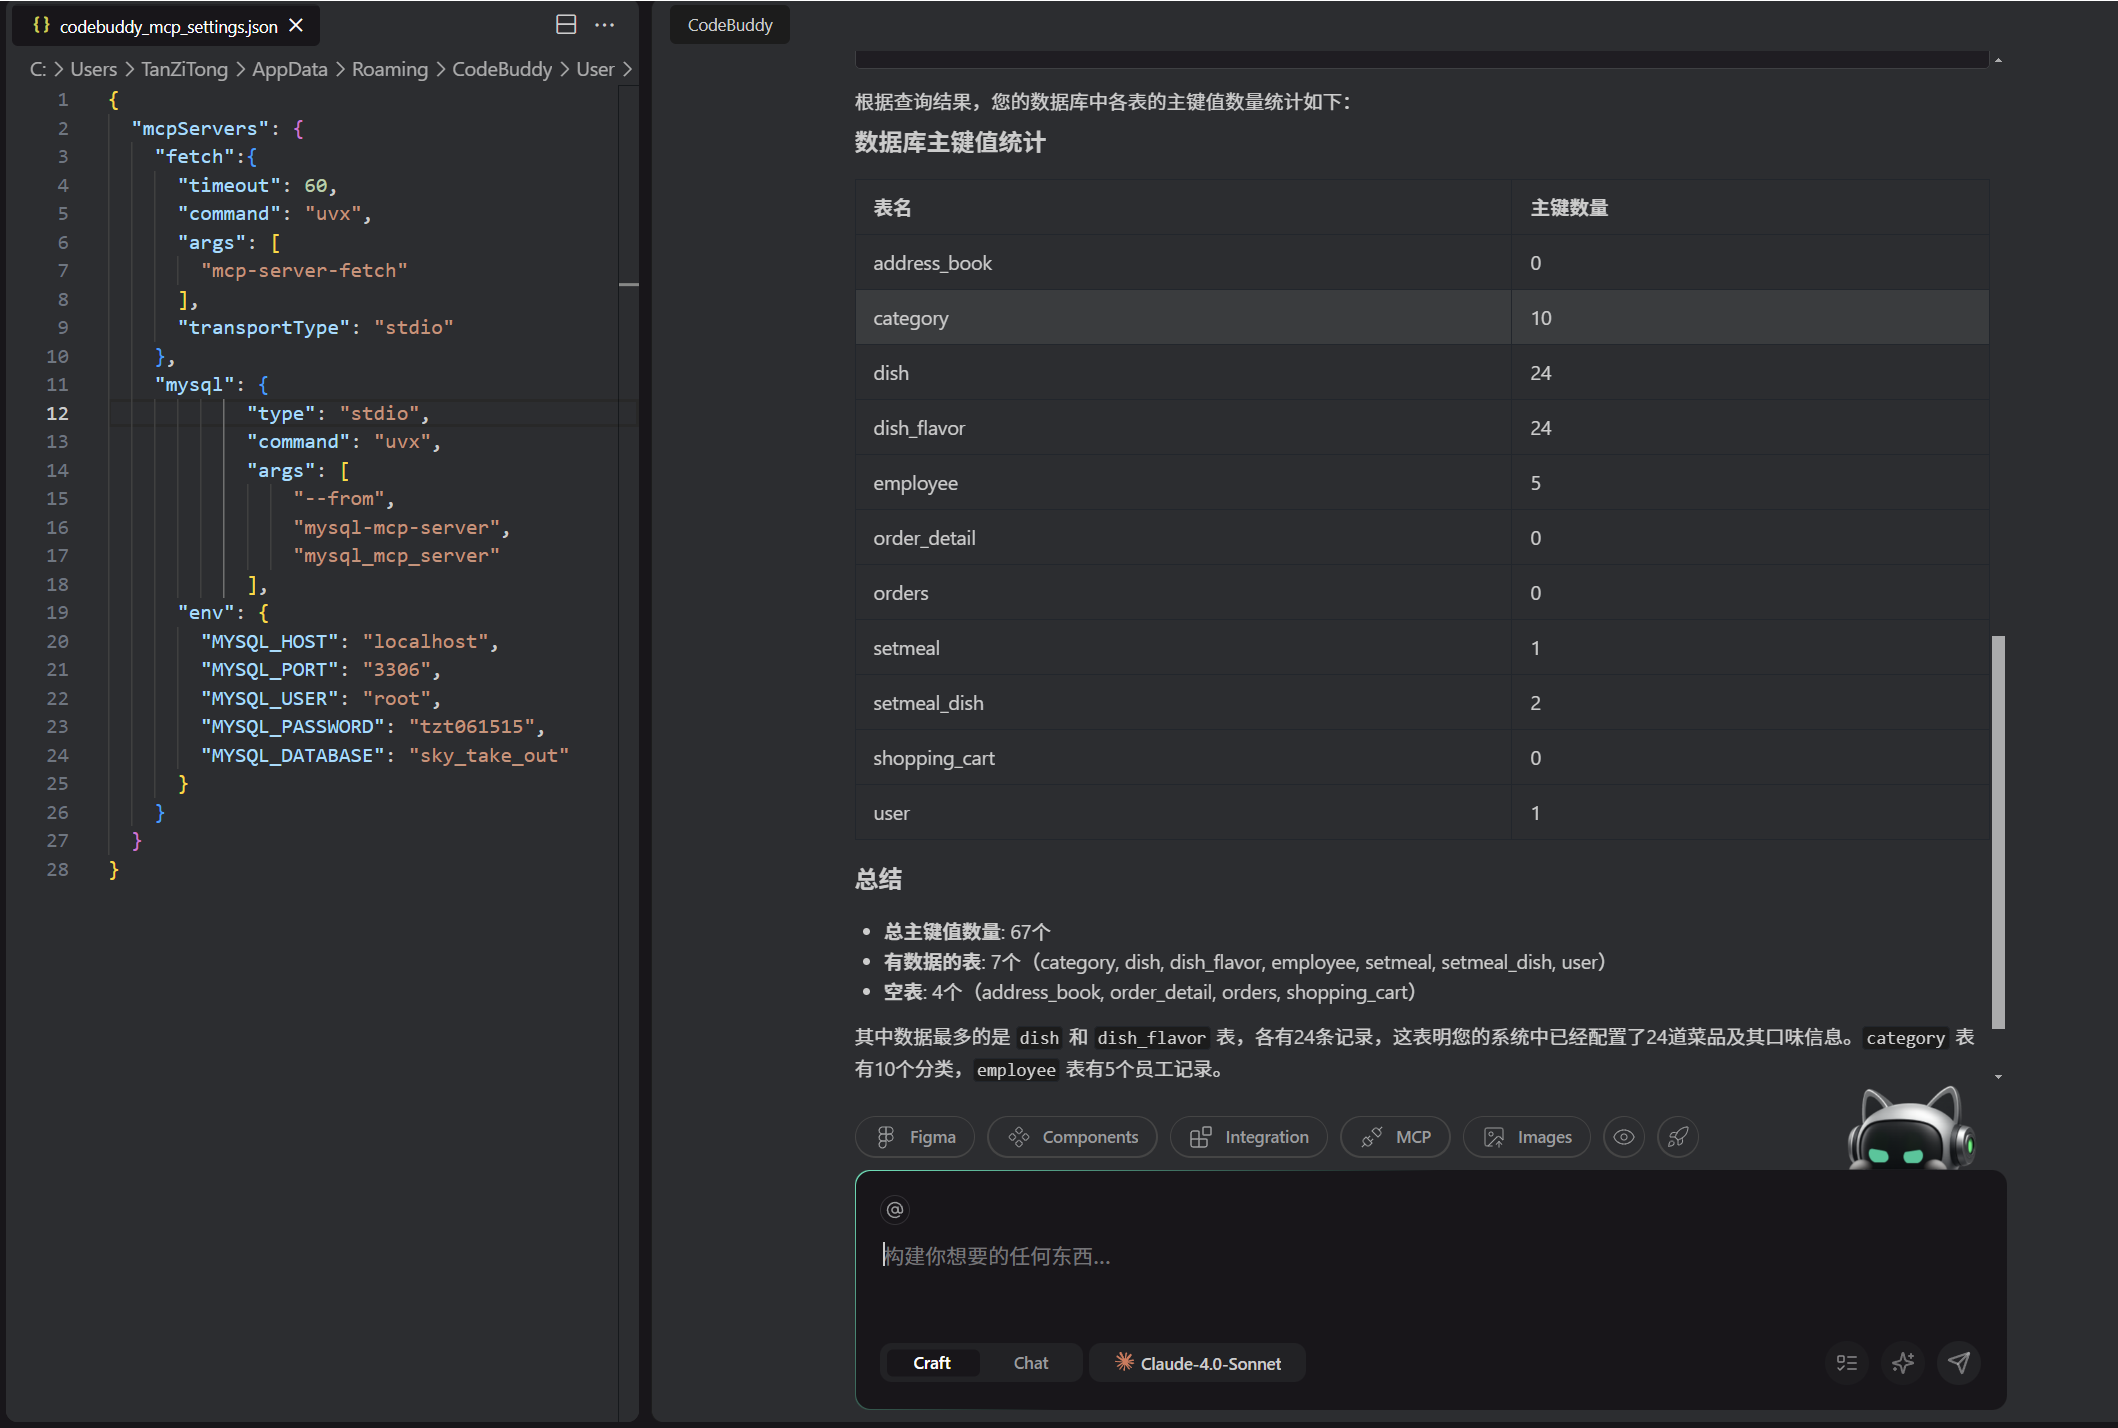Click the split editor layout icon
Screen dimensions: 2118x1428
tap(566, 25)
